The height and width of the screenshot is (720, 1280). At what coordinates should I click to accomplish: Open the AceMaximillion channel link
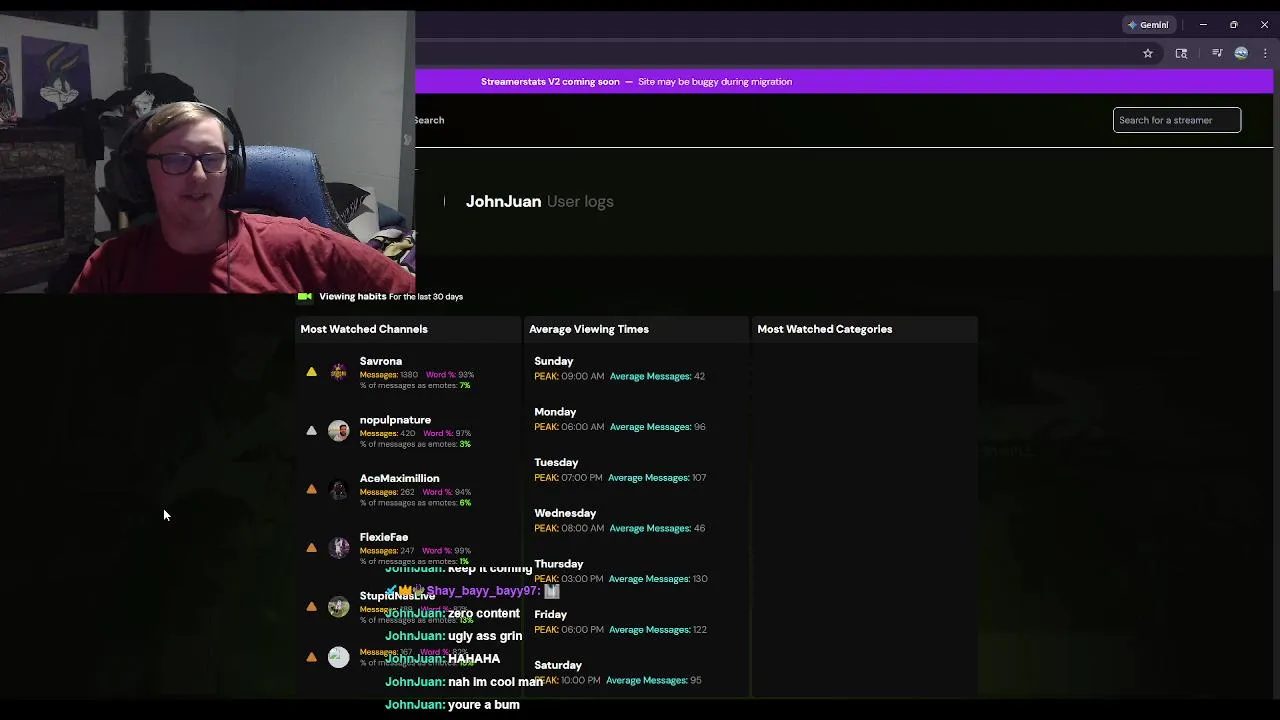click(x=399, y=478)
